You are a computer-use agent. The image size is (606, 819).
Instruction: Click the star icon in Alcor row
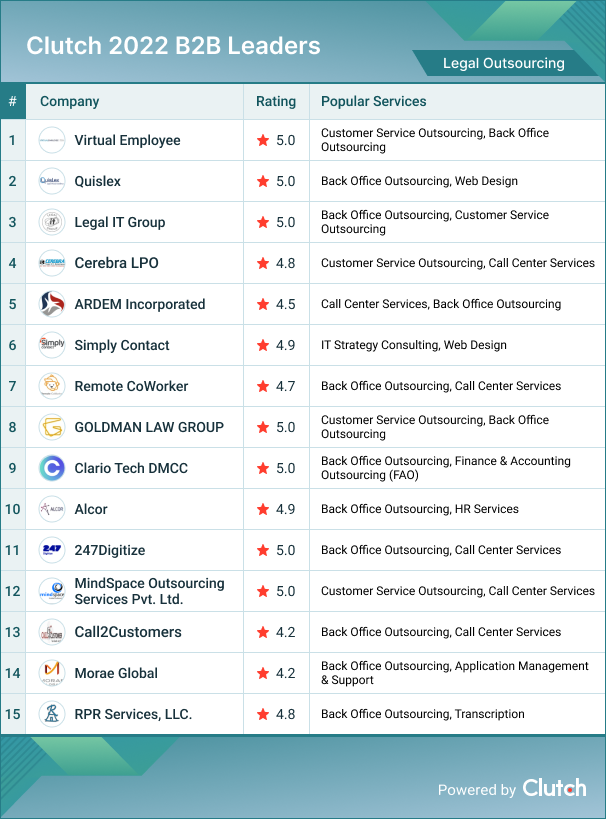[263, 509]
